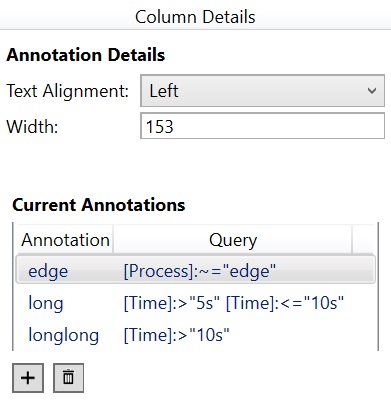Click the trash icon to delete annotation
Viewport: 391px width, 412px height.
click(x=68, y=378)
